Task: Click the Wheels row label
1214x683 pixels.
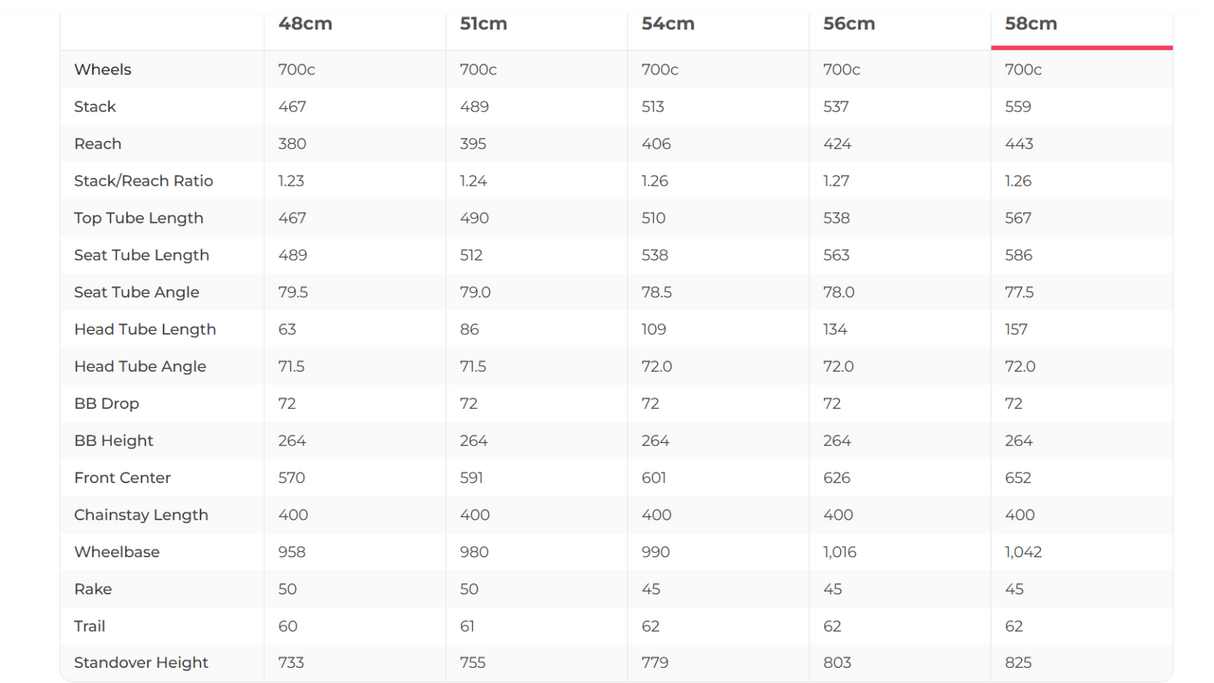Action: click(x=103, y=70)
